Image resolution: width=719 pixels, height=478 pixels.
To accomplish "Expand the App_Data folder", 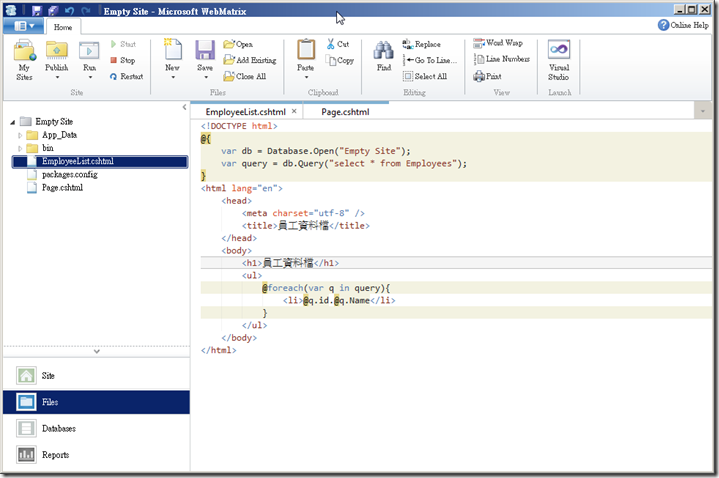I will (x=20, y=135).
